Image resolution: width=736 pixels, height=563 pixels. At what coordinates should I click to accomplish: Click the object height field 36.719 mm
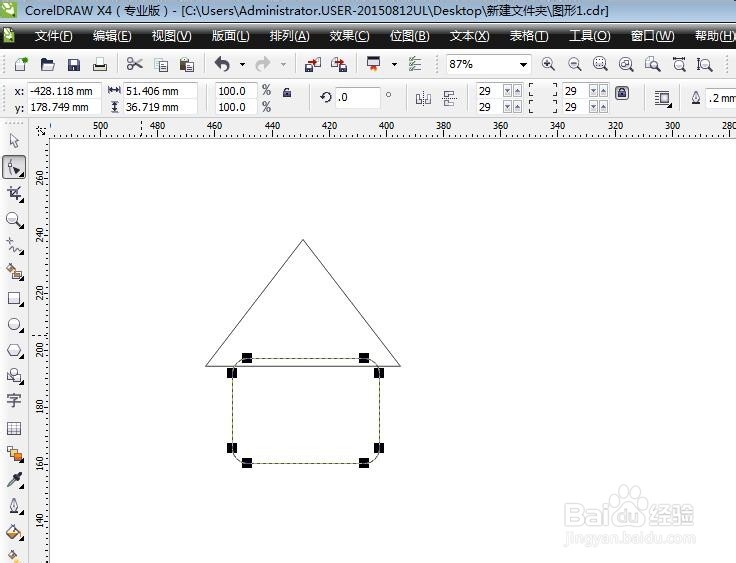coord(160,107)
